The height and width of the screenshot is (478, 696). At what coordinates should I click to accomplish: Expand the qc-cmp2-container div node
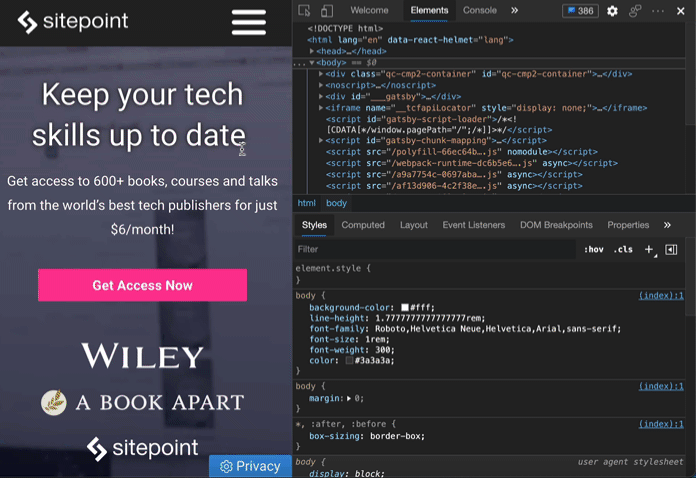pos(321,74)
